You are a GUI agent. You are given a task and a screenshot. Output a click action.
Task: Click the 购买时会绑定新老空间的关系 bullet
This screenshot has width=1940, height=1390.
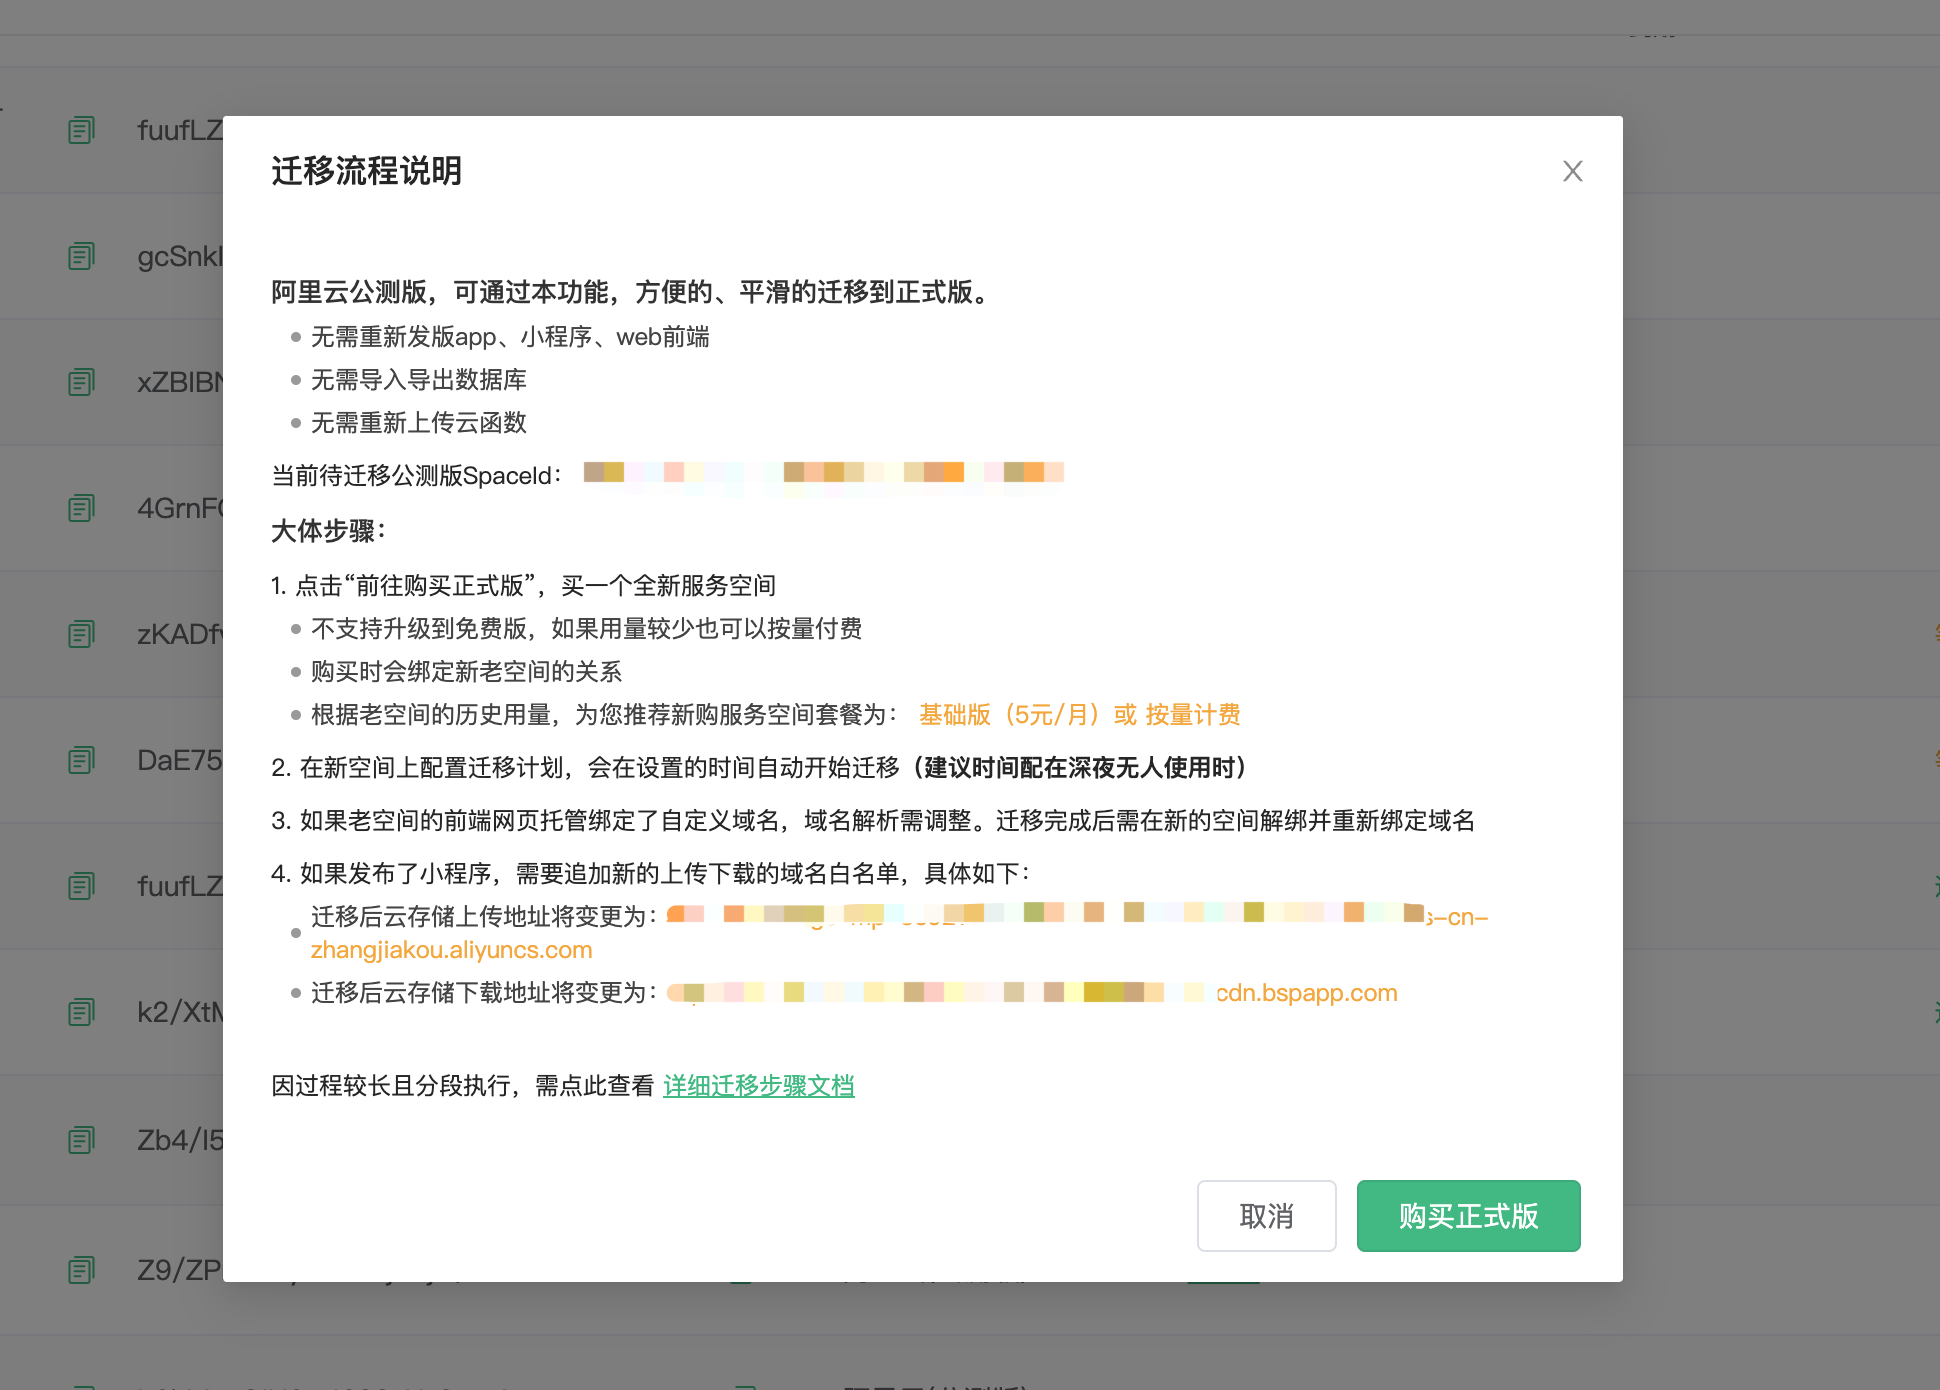click(x=466, y=671)
